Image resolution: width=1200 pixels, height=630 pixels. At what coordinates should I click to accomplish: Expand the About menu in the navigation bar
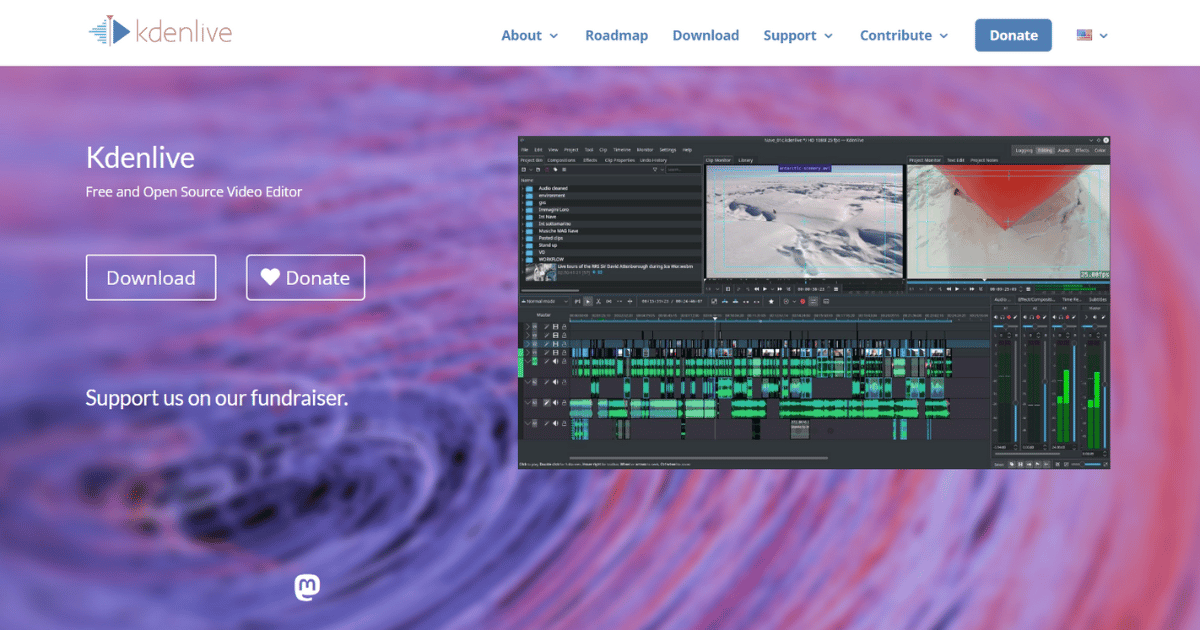530,35
